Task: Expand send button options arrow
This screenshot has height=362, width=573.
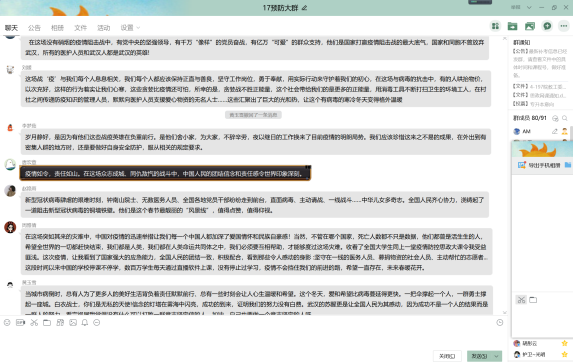Action: pyautogui.click(x=496, y=356)
